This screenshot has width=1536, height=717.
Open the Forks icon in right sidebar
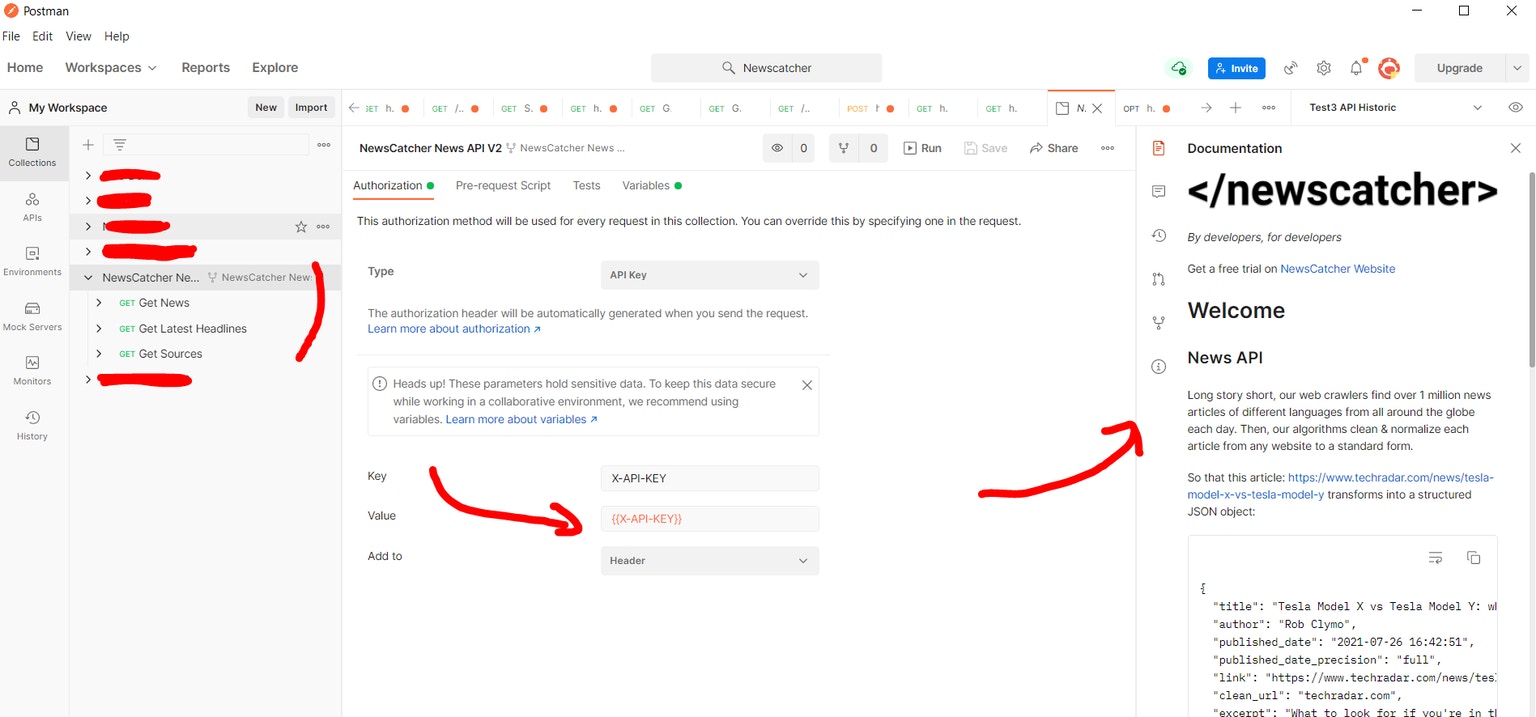pos(1159,323)
